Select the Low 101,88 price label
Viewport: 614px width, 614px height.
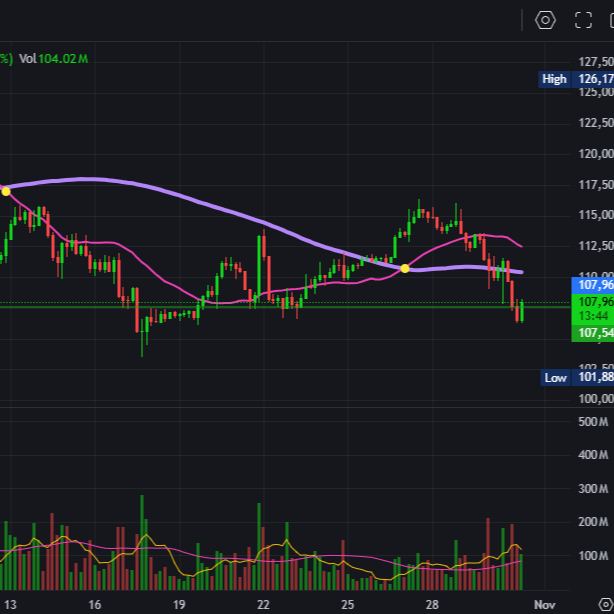[577, 378]
